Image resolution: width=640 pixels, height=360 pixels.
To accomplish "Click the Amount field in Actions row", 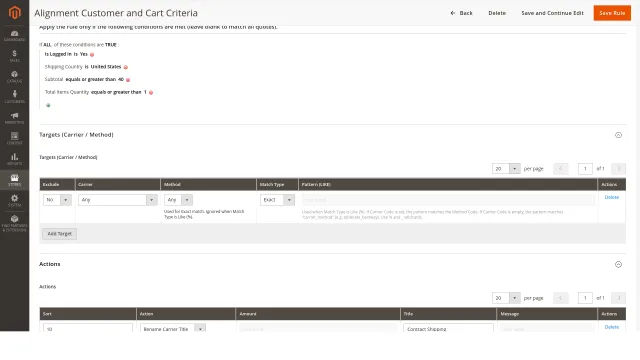I will pyautogui.click(x=318, y=329).
